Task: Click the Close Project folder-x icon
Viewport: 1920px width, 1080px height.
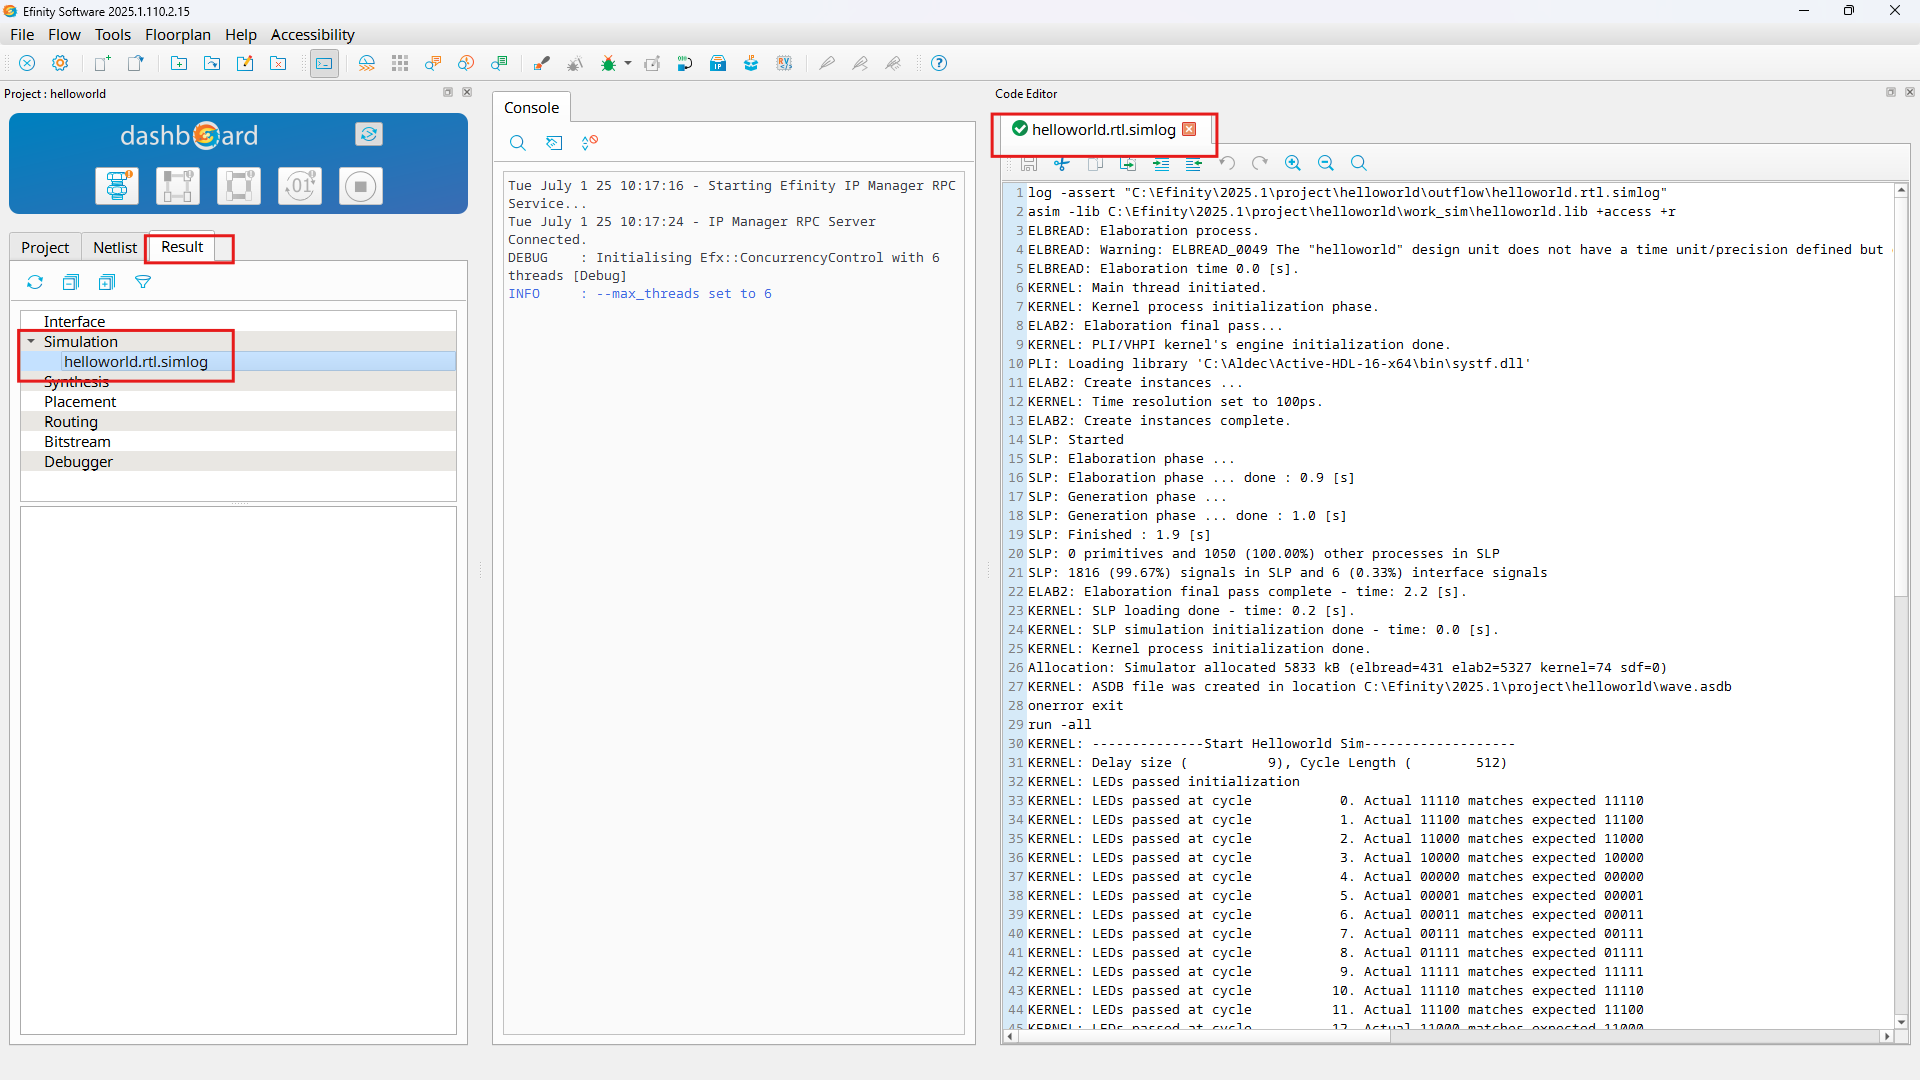Action: pyautogui.click(x=278, y=63)
